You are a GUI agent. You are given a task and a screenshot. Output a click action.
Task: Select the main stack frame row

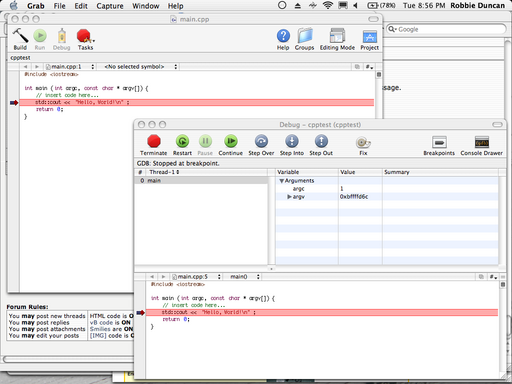click(x=201, y=180)
